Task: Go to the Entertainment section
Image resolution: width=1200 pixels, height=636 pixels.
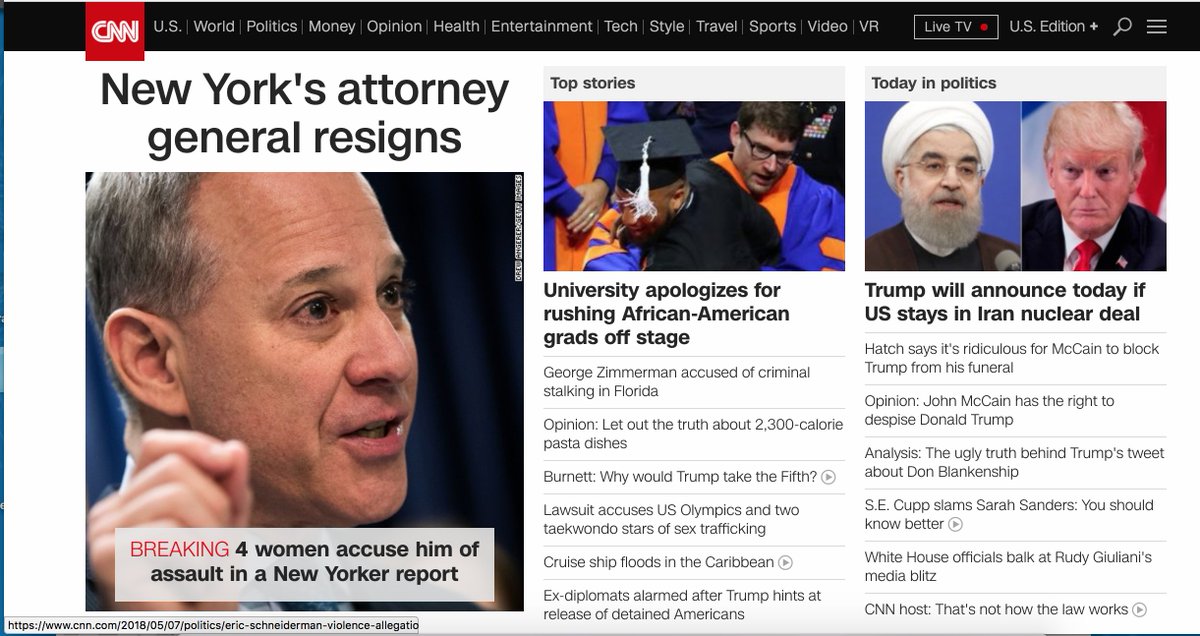Action: pos(541,27)
